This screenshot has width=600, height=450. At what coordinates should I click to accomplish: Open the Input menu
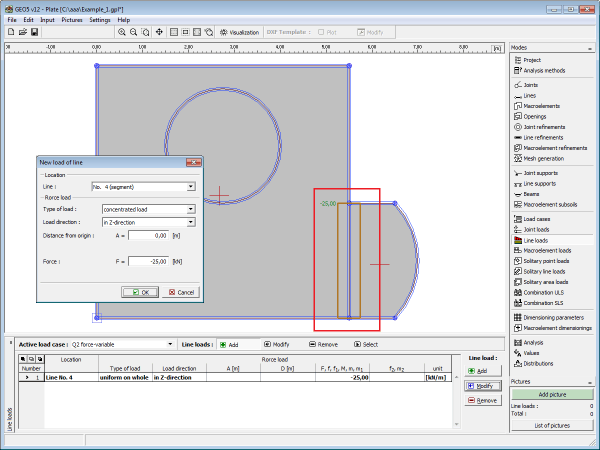[x=47, y=20]
